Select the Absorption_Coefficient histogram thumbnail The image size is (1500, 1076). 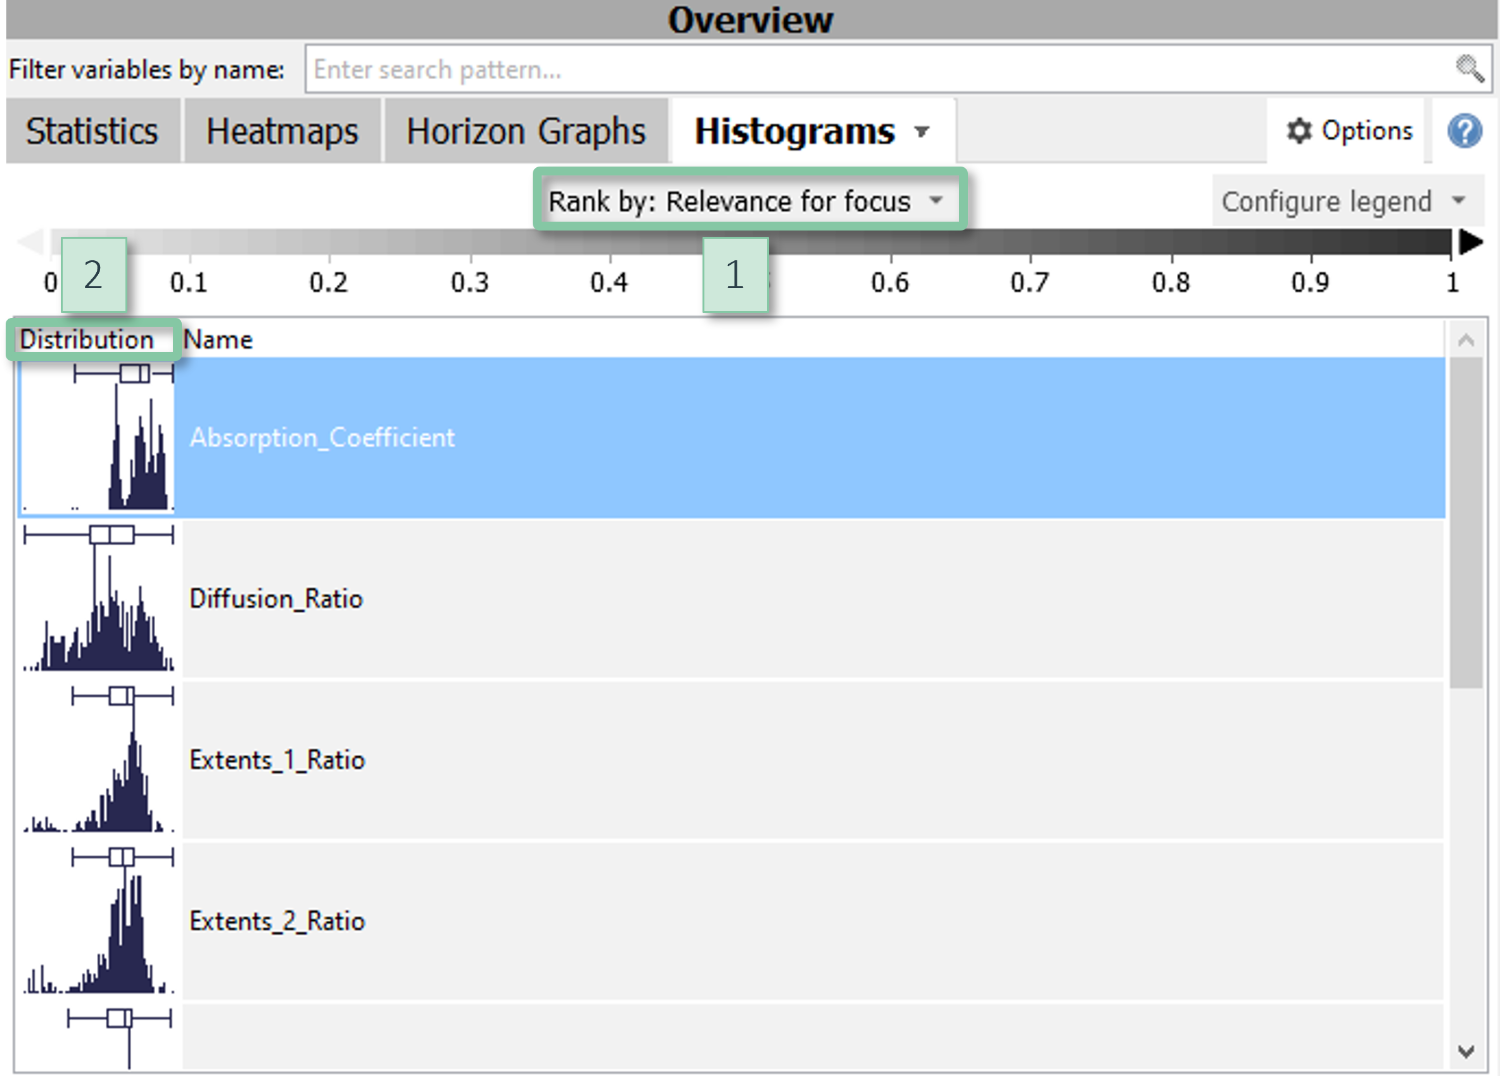pyautogui.click(x=98, y=438)
